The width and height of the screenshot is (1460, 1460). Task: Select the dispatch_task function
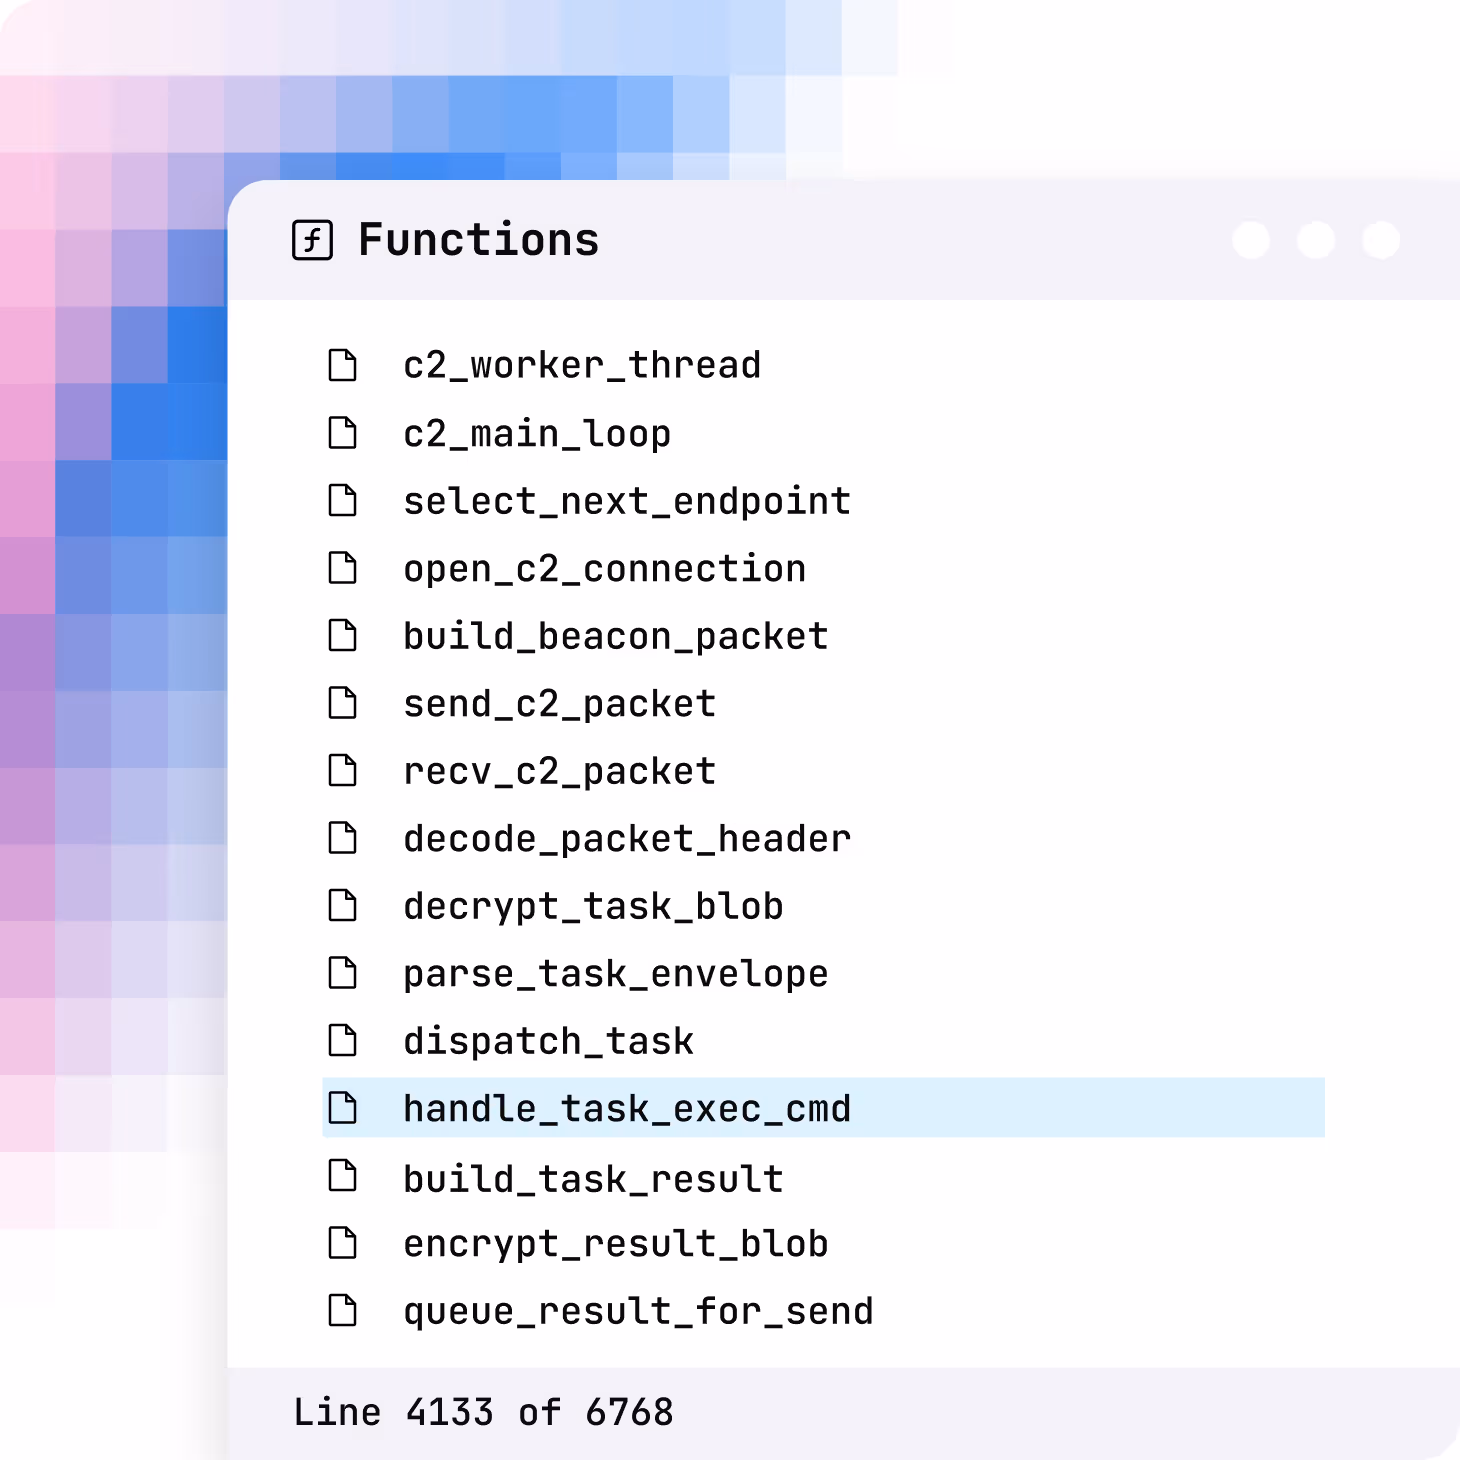point(549,1041)
